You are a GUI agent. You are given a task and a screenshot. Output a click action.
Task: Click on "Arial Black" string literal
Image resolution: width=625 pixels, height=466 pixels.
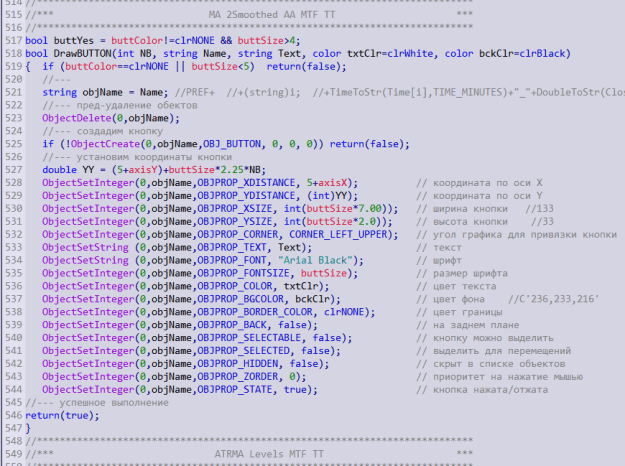(315, 260)
